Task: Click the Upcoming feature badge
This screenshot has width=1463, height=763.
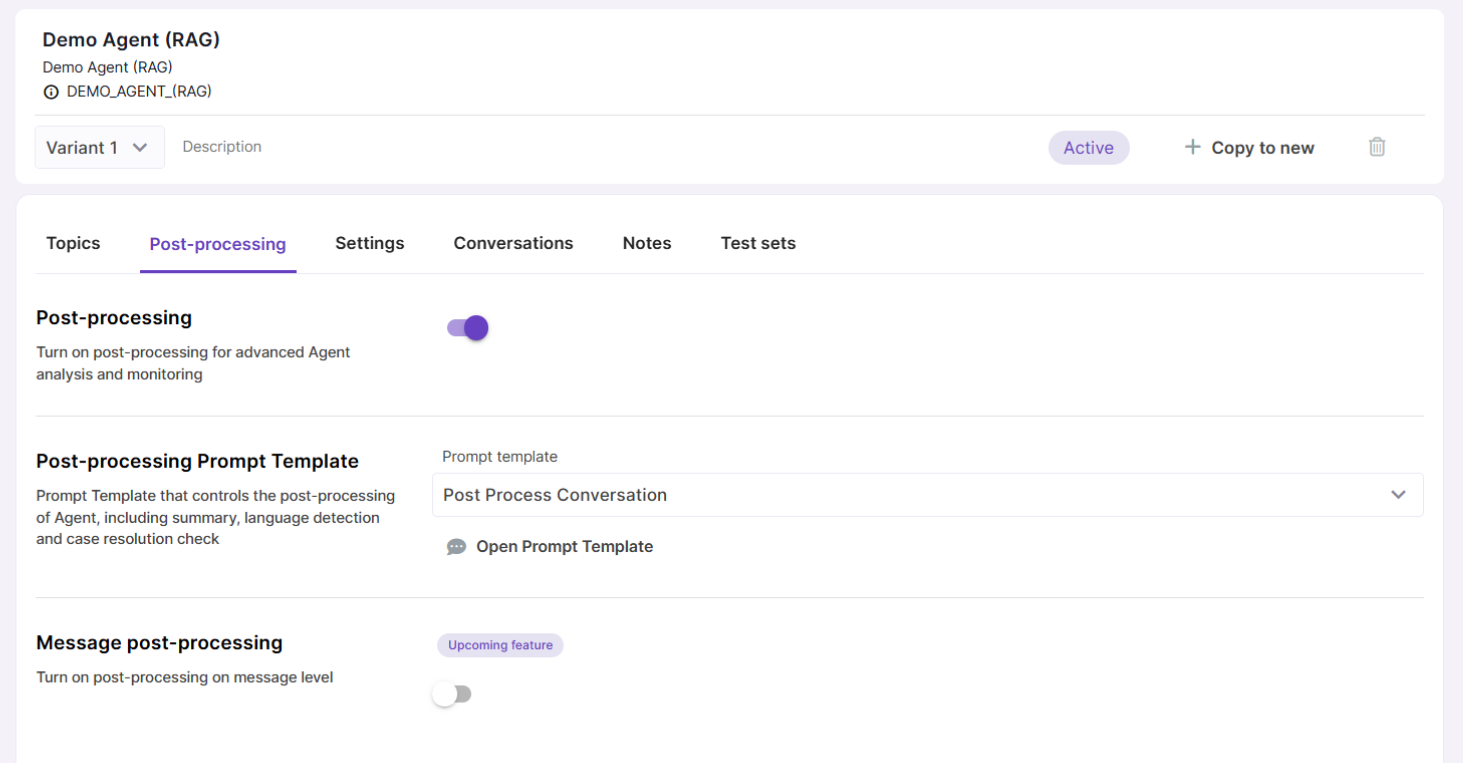Action: click(500, 645)
